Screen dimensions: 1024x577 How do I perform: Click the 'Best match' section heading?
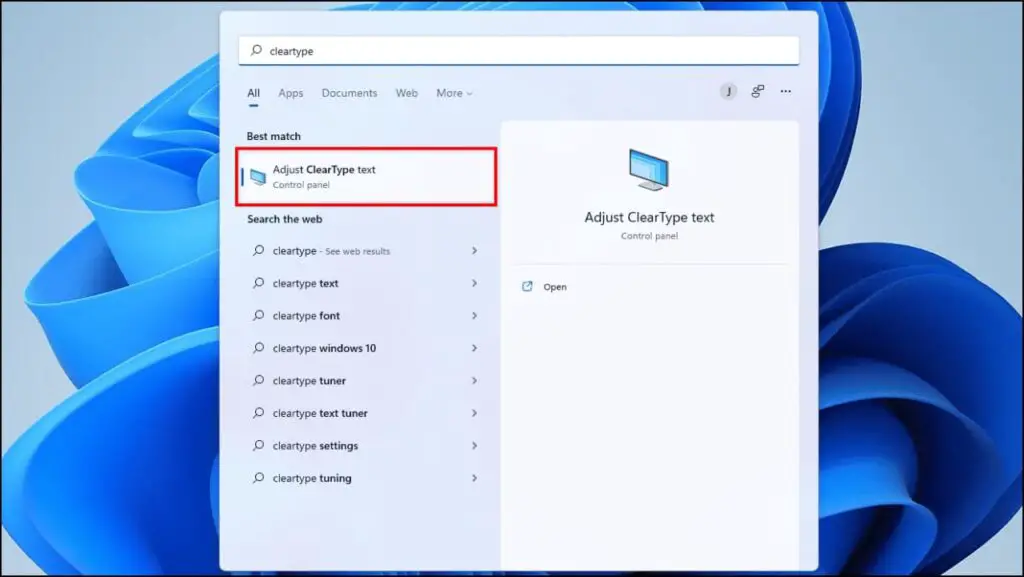274,136
